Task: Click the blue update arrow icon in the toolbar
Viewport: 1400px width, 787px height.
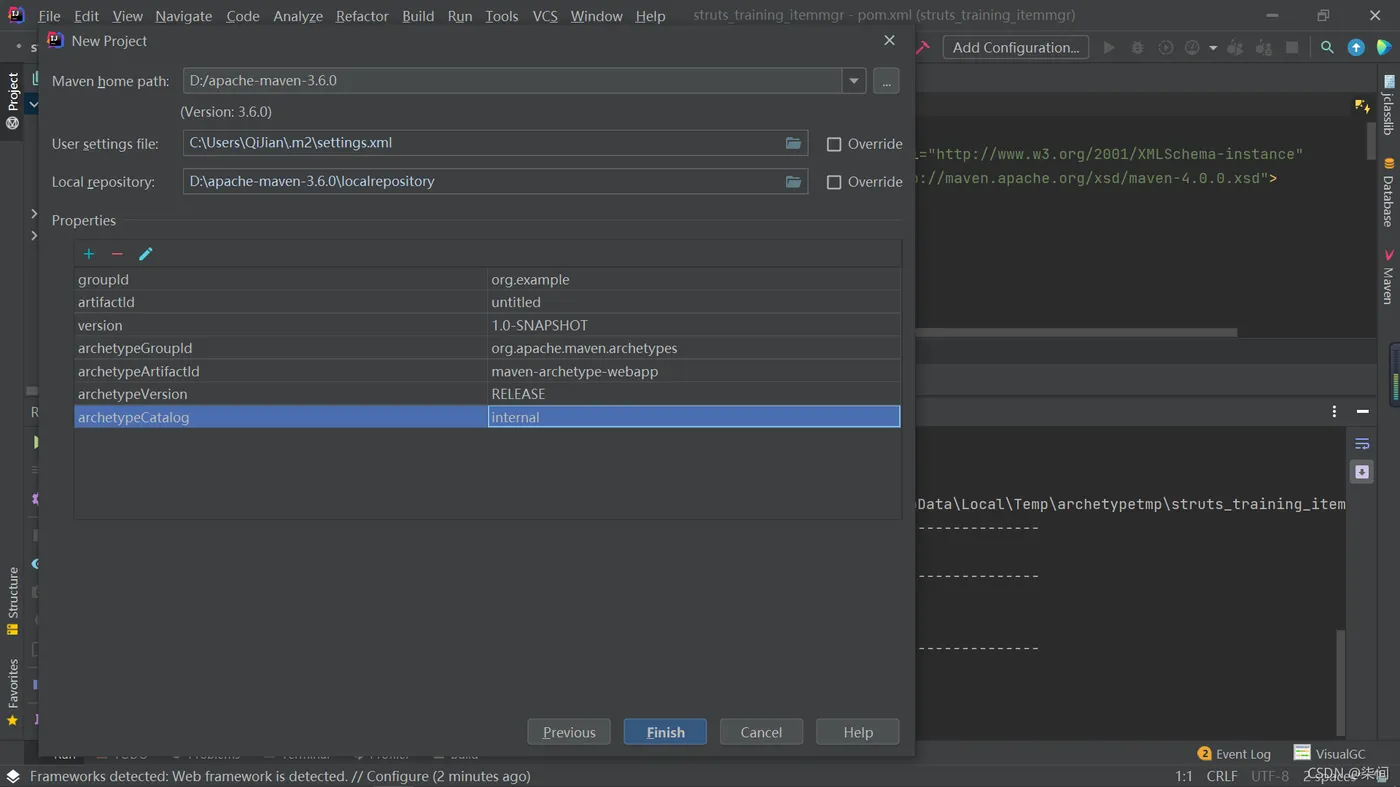Action: [x=1356, y=47]
